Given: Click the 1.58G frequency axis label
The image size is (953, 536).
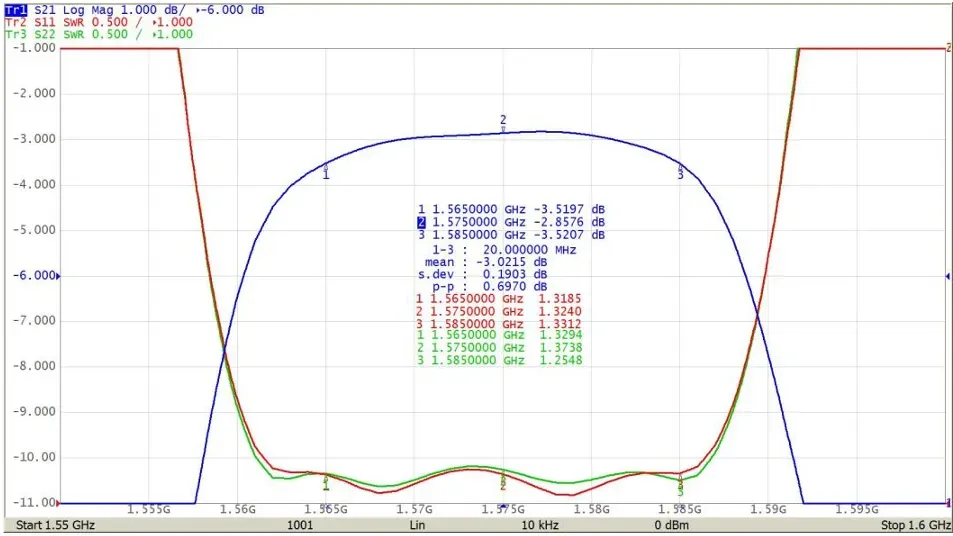Looking at the screenshot, I should [x=591, y=509].
